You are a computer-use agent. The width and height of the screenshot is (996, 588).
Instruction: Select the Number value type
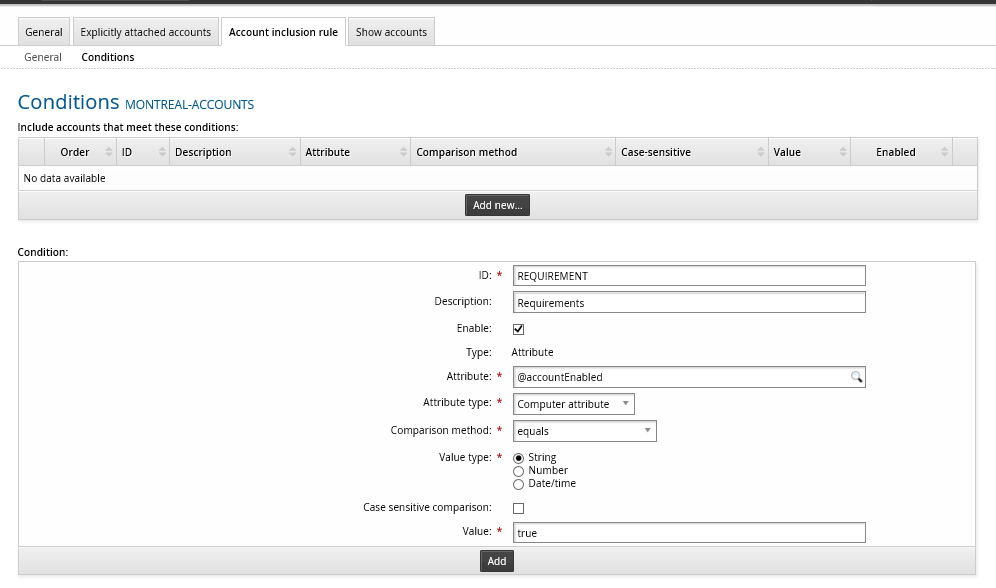pos(518,471)
